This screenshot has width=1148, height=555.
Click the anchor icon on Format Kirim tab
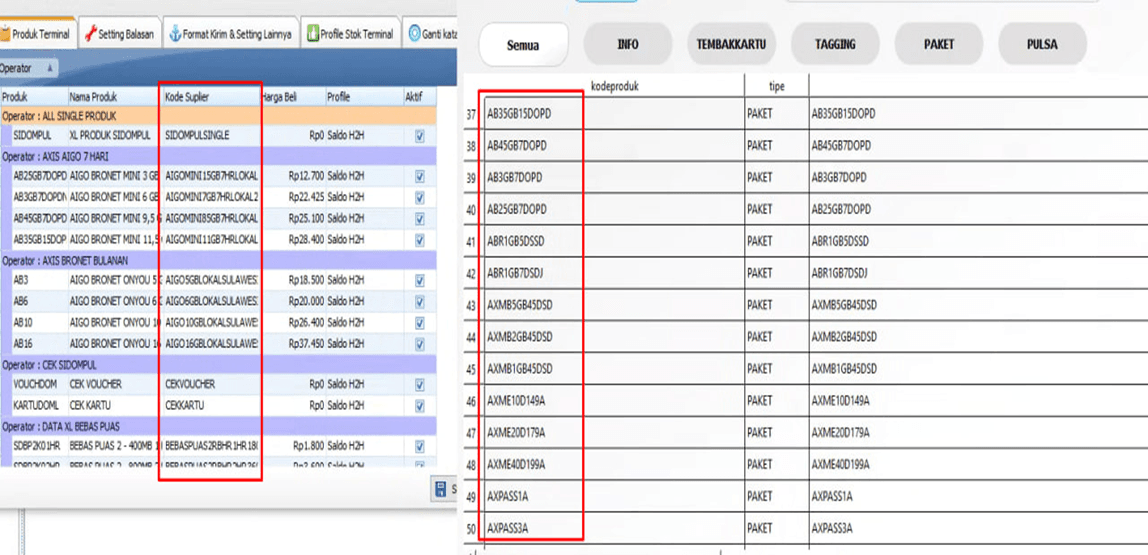click(x=175, y=34)
